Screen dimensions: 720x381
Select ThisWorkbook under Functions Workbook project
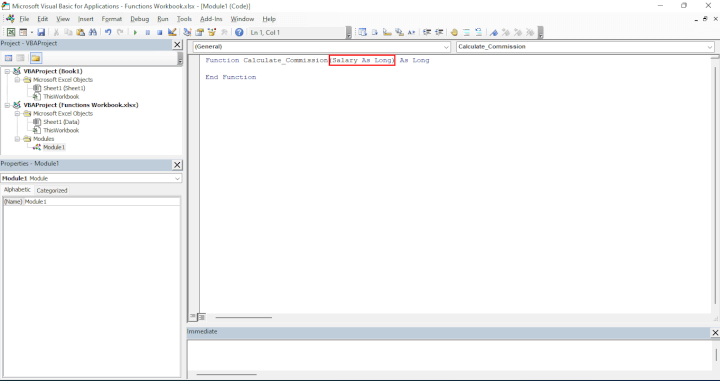(61, 130)
